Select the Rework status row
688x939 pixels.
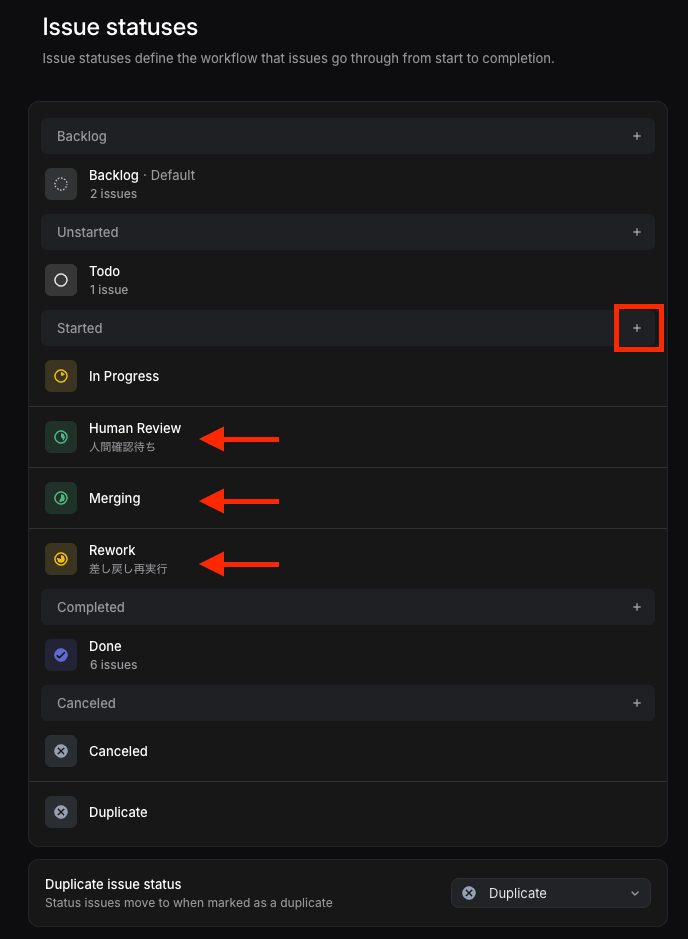pyautogui.click(x=348, y=559)
